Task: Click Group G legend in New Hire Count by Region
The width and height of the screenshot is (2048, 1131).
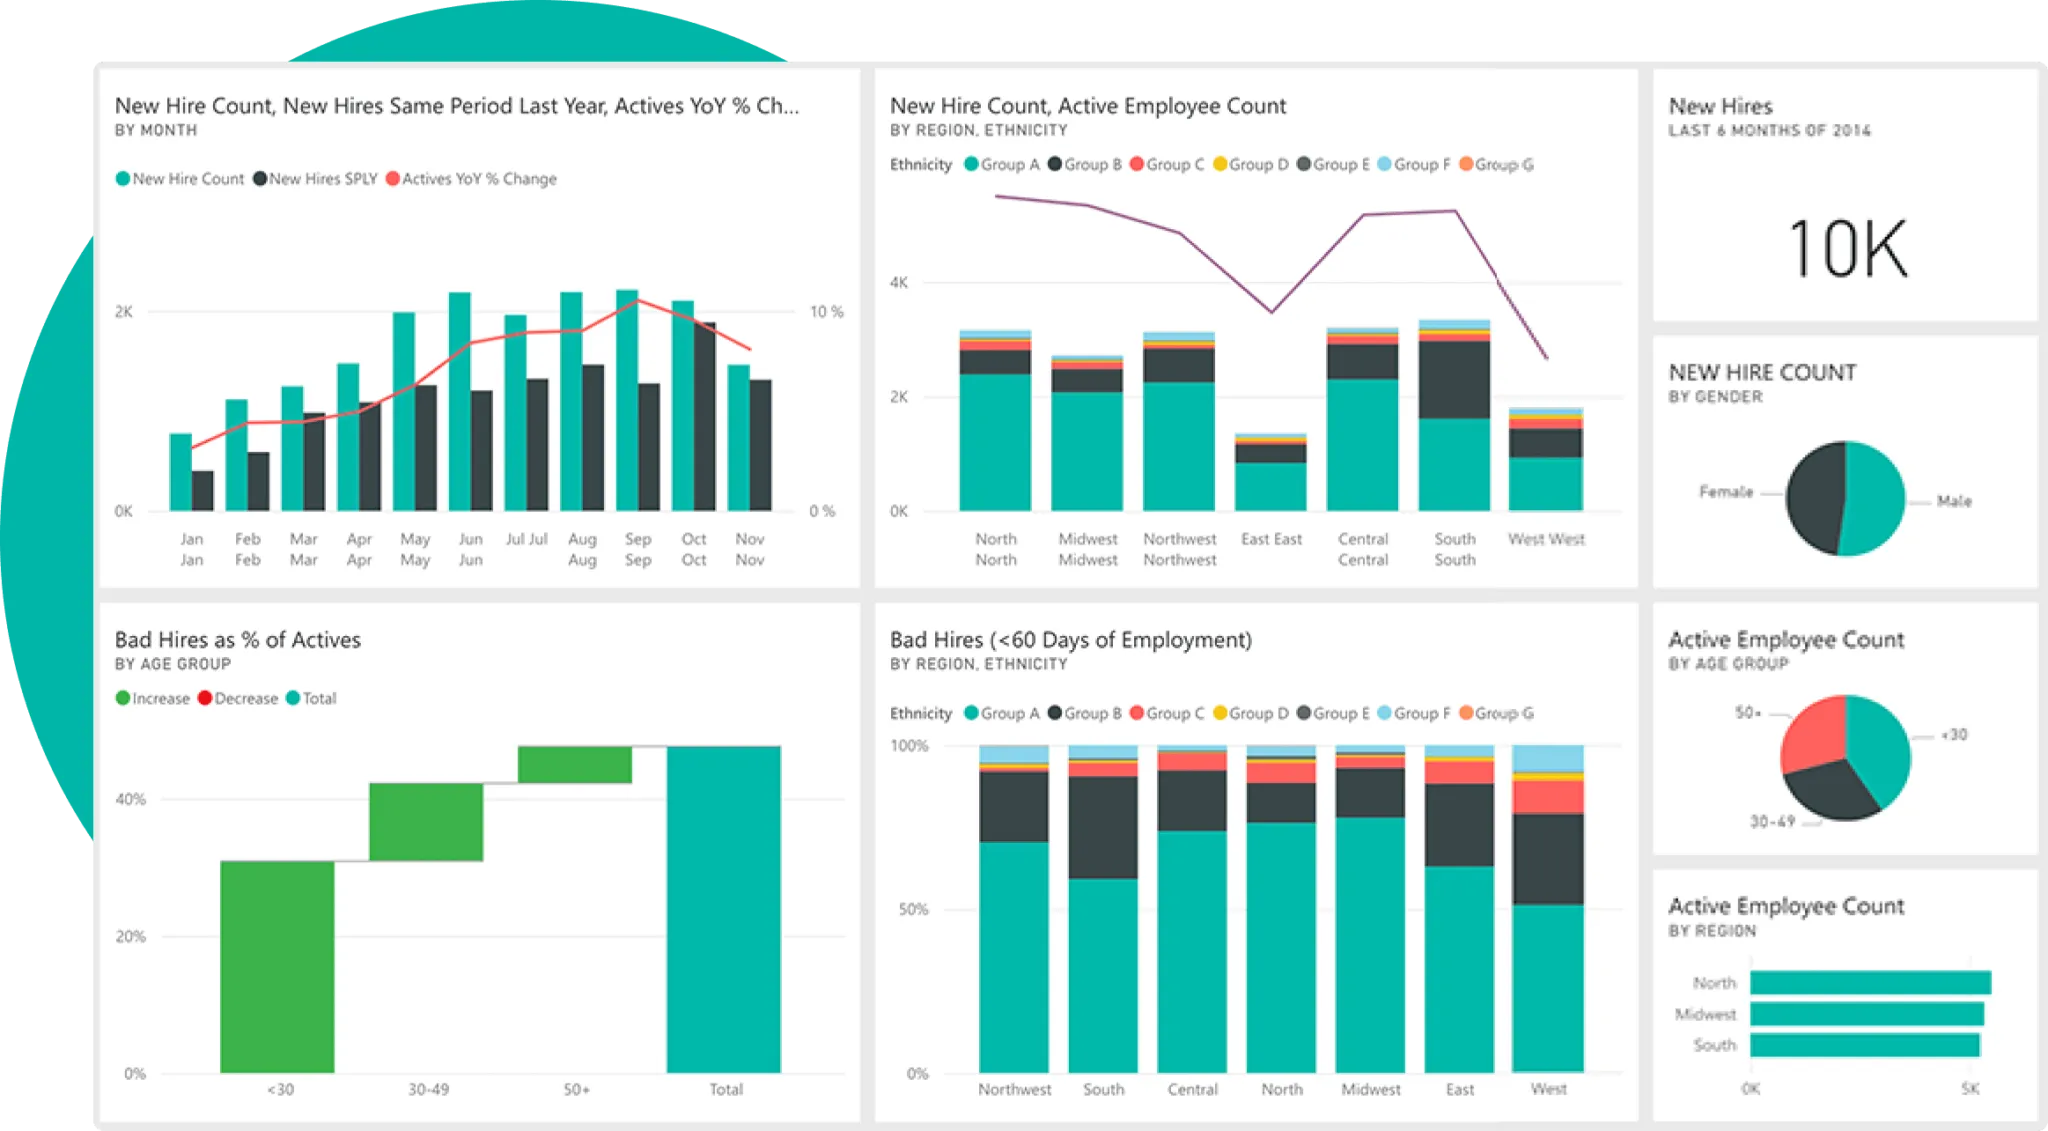Action: (1496, 164)
